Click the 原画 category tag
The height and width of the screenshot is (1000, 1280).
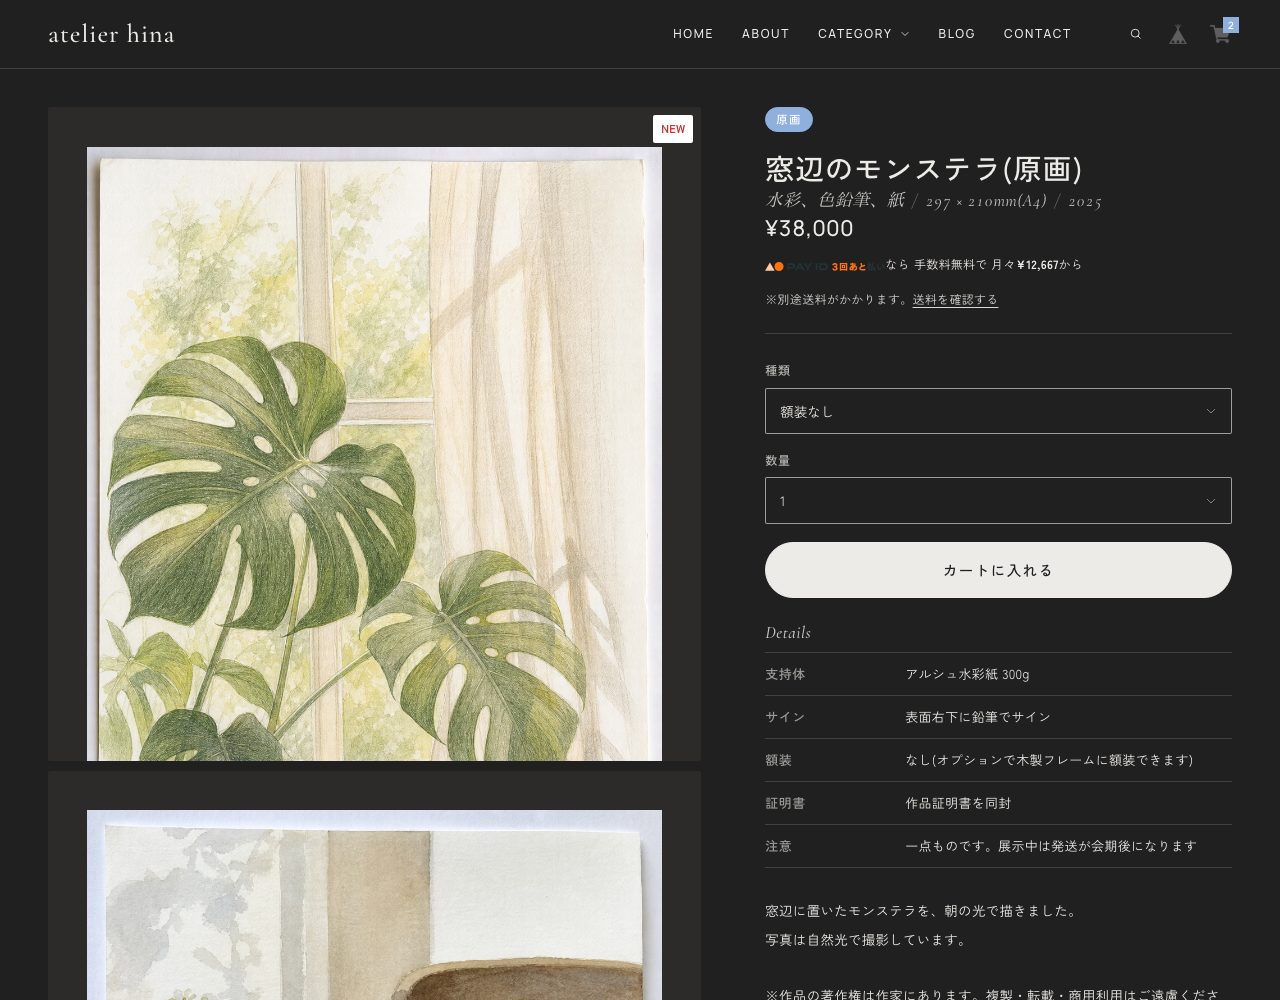pos(789,120)
